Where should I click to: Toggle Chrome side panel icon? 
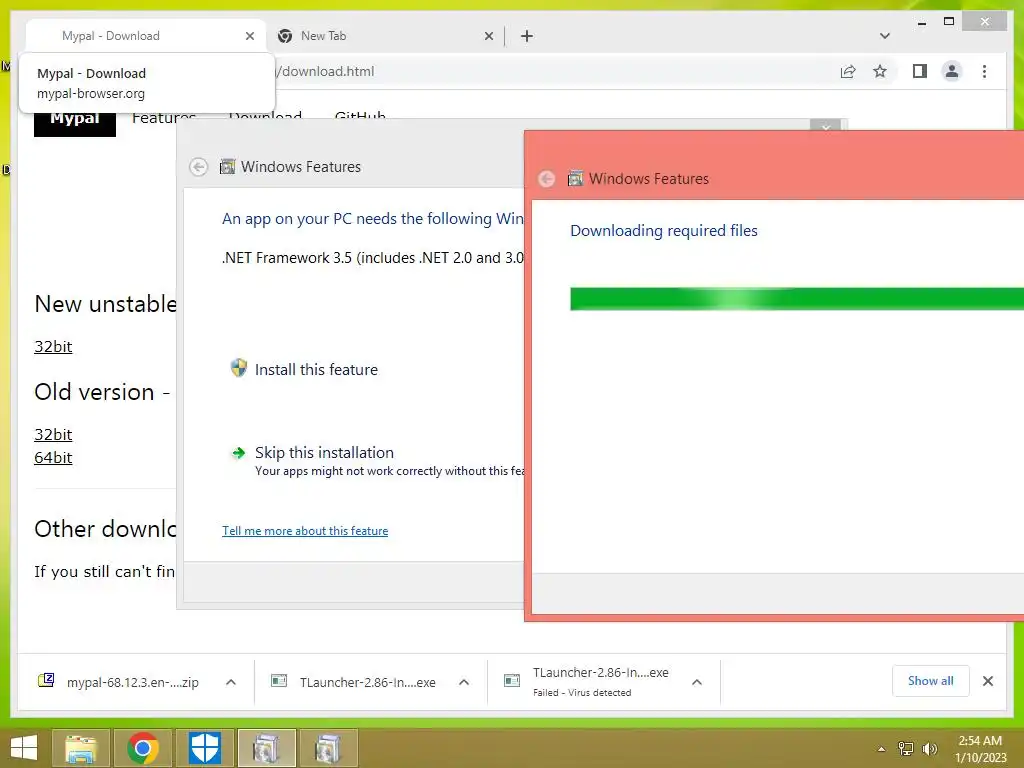pyautogui.click(x=920, y=71)
